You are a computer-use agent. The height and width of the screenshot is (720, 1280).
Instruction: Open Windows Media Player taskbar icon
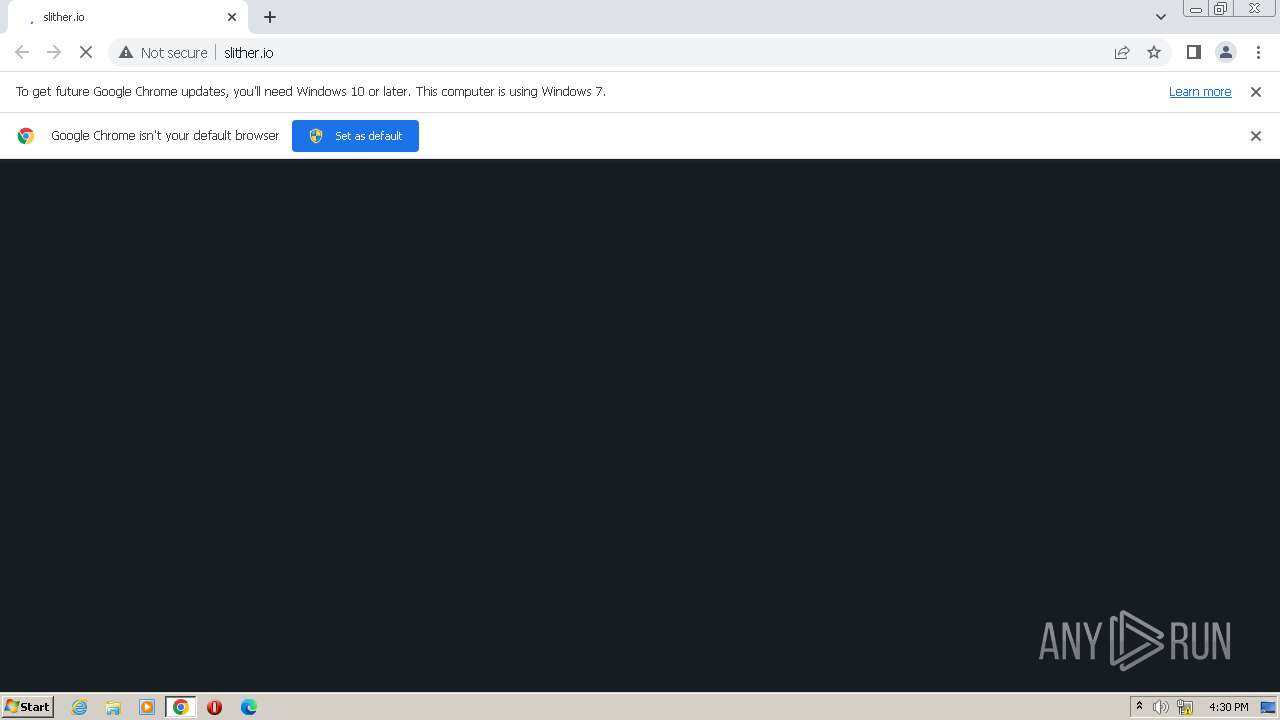(x=147, y=707)
